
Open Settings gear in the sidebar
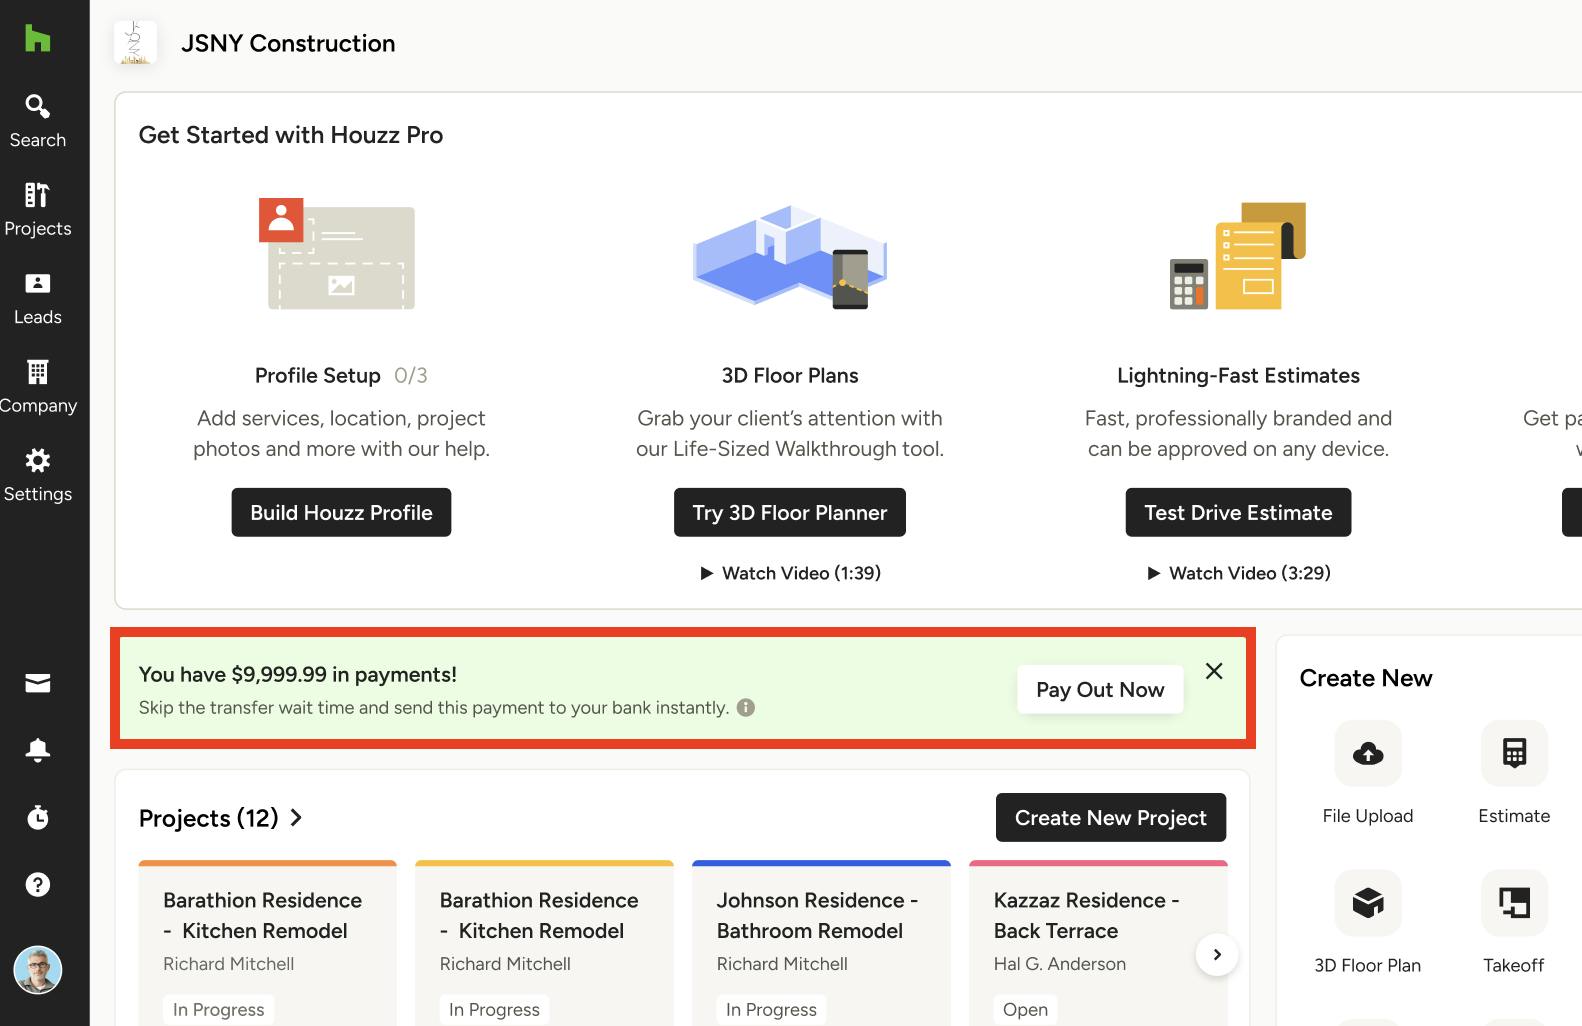[38, 476]
